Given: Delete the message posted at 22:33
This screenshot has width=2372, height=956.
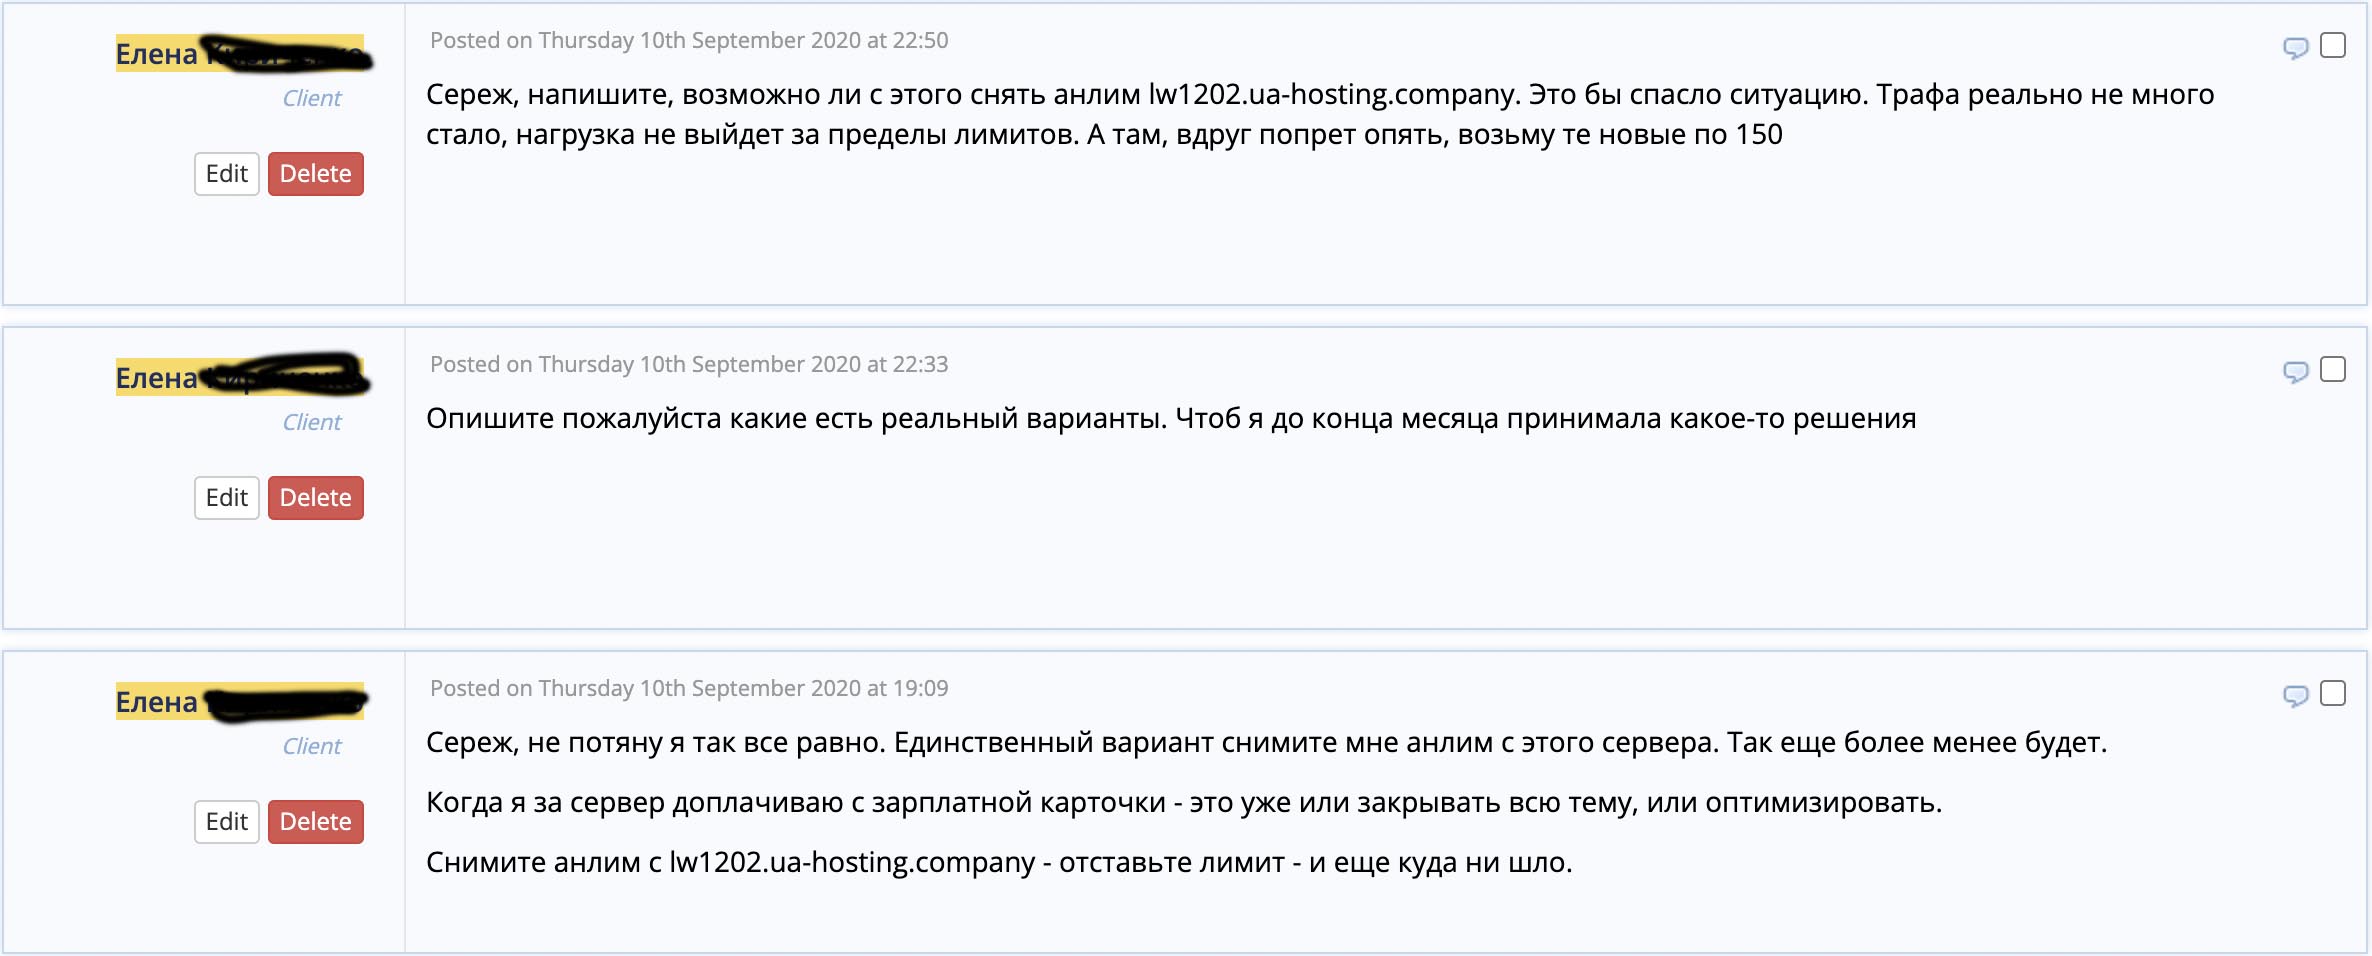Looking at the screenshot, I should click(315, 498).
